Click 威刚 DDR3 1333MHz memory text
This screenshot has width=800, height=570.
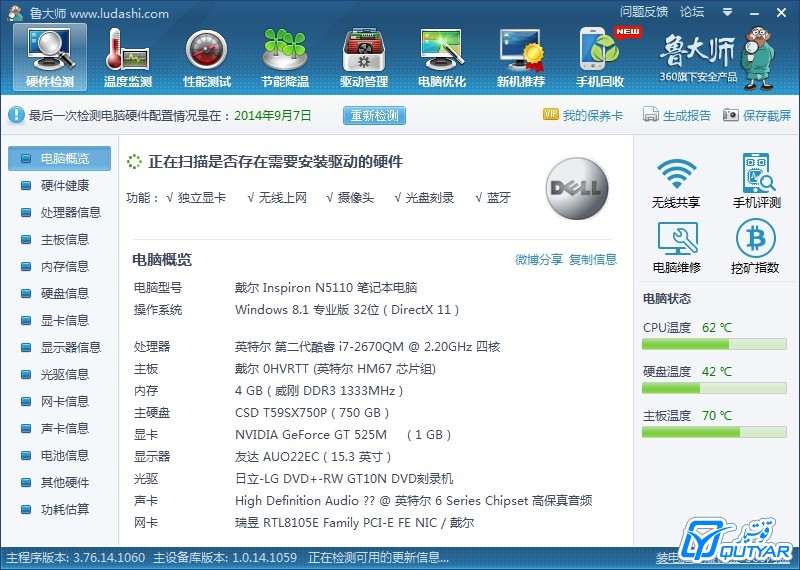[319, 391]
